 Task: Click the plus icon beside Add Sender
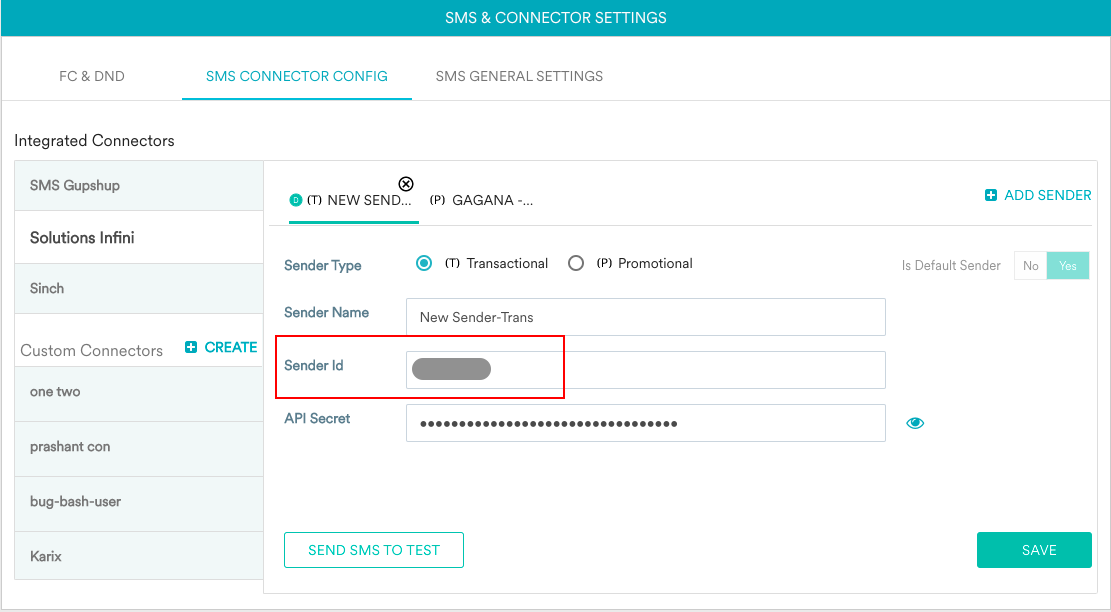[x=991, y=195]
